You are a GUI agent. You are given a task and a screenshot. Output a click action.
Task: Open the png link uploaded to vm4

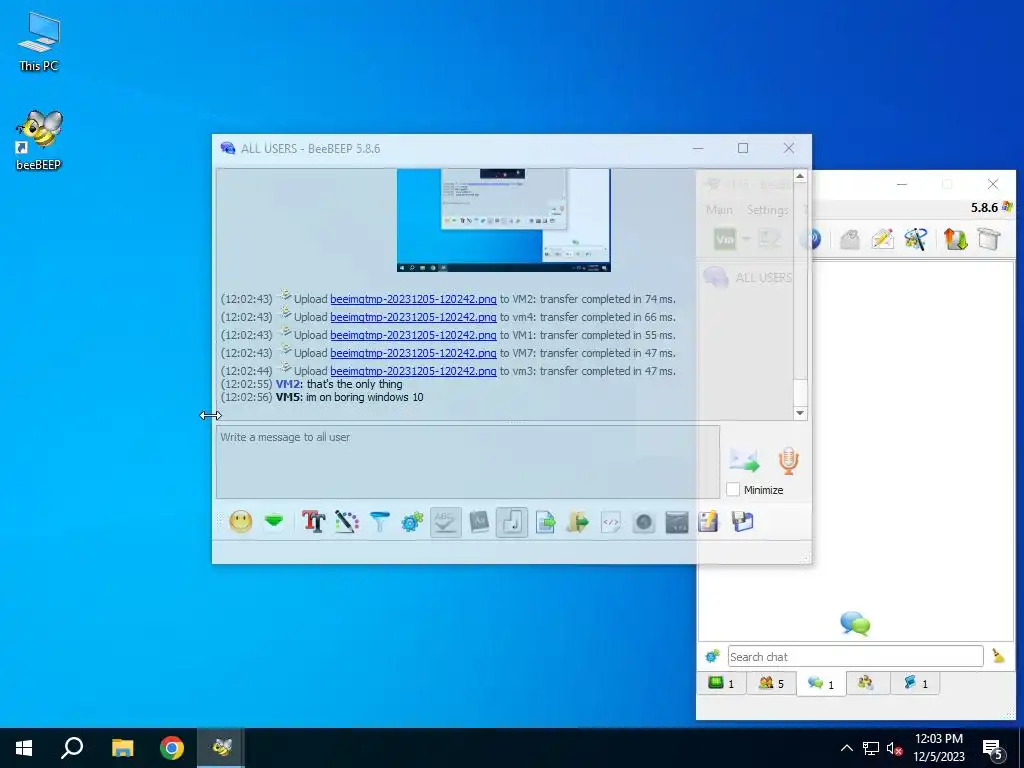click(x=413, y=317)
